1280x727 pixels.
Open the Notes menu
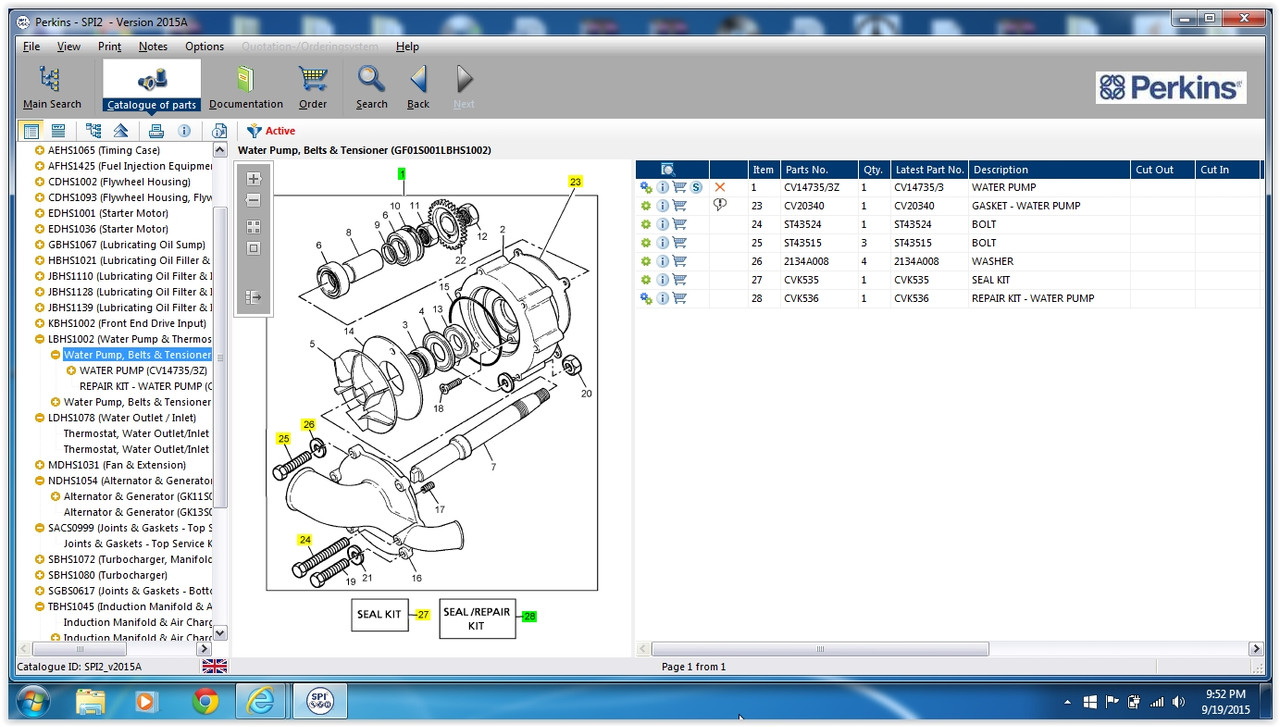pyautogui.click(x=153, y=46)
